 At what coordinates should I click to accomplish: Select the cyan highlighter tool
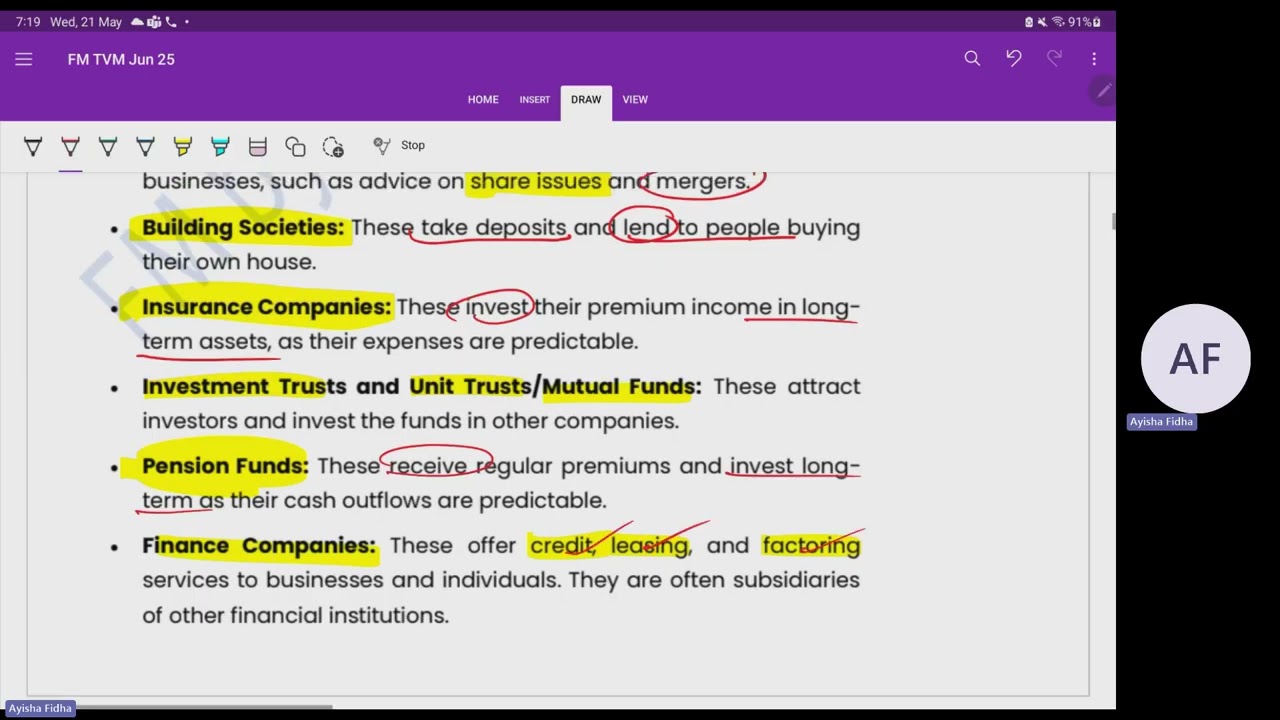click(x=220, y=147)
